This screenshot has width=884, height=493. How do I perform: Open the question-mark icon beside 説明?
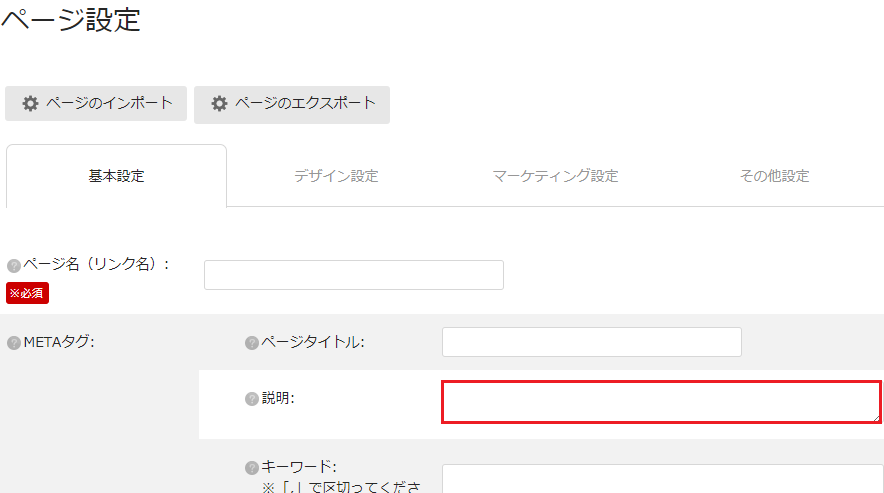[252, 399]
